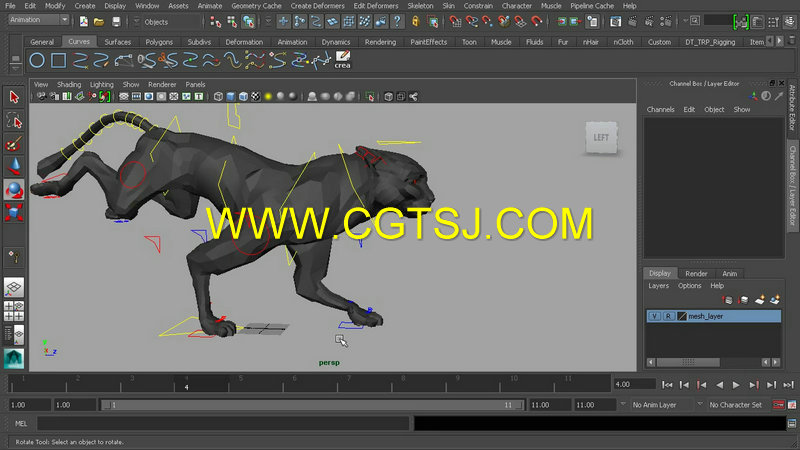The width and height of the screenshot is (800, 450).
Task: Click the save scene icon
Action: 116,21
